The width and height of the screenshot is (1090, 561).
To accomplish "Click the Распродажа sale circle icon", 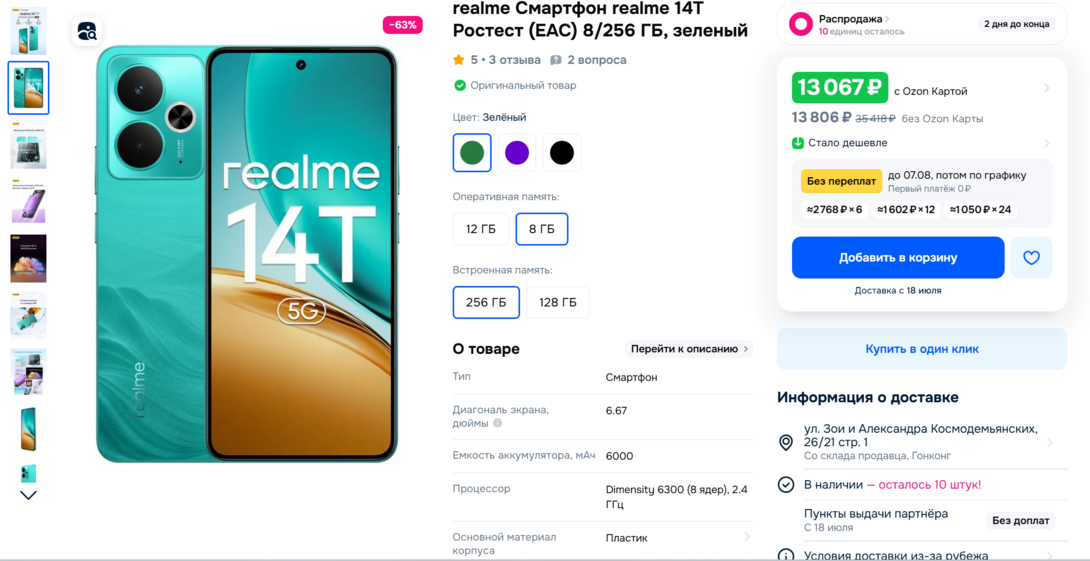I will point(801,24).
